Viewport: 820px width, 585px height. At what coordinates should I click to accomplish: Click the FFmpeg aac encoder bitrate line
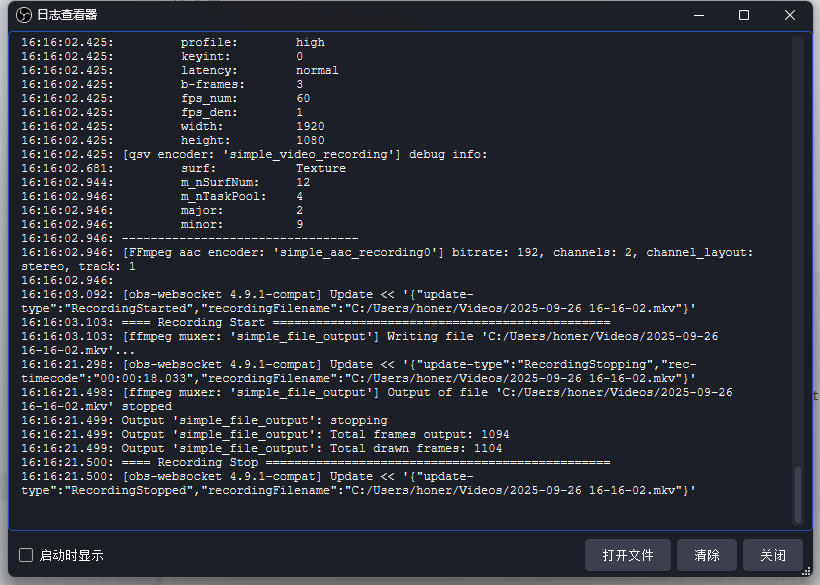click(x=400, y=253)
